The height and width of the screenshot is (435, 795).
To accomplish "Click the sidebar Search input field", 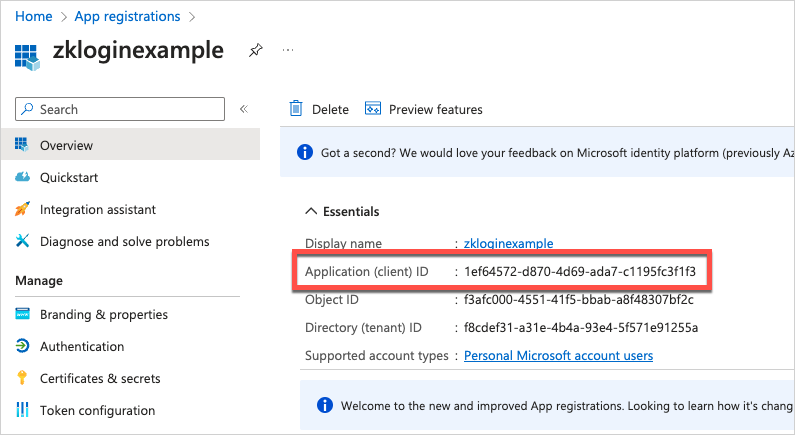I will (120, 109).
